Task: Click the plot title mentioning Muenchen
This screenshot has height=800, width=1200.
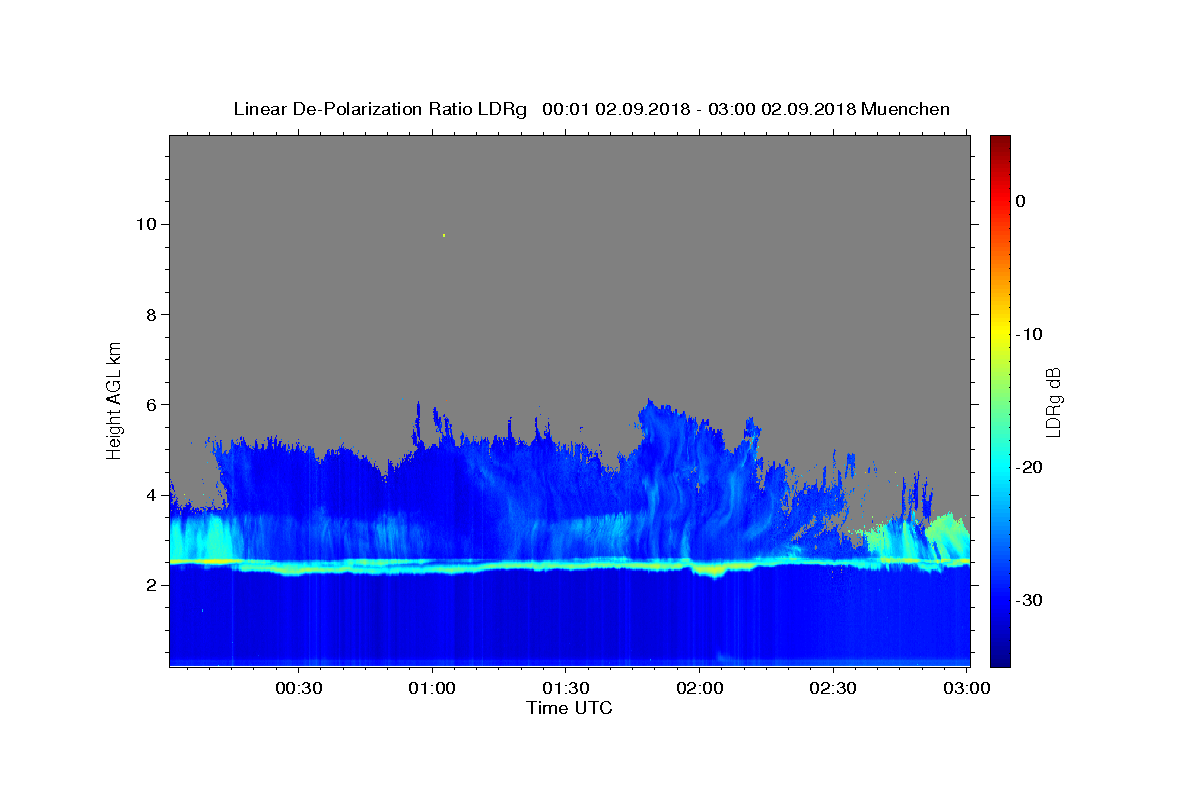Action: pos(591,109)
